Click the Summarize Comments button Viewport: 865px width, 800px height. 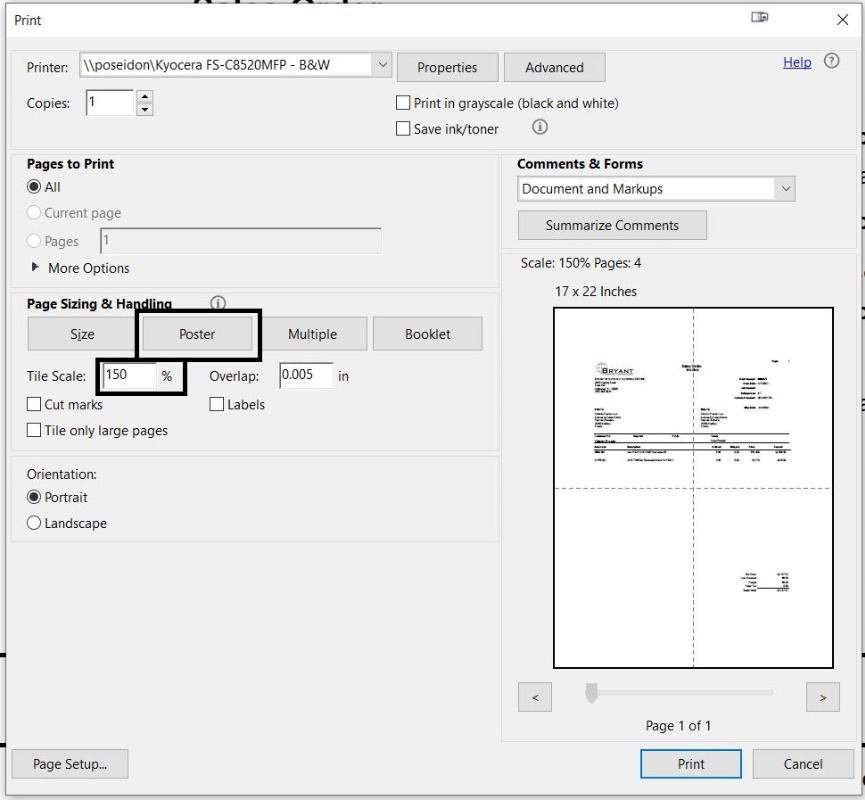[612, 225]
